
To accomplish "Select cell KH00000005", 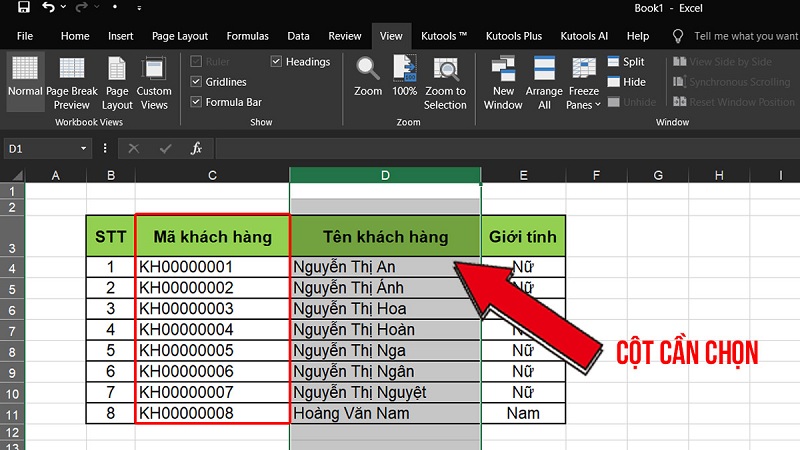I will click(x=213, y=351).
